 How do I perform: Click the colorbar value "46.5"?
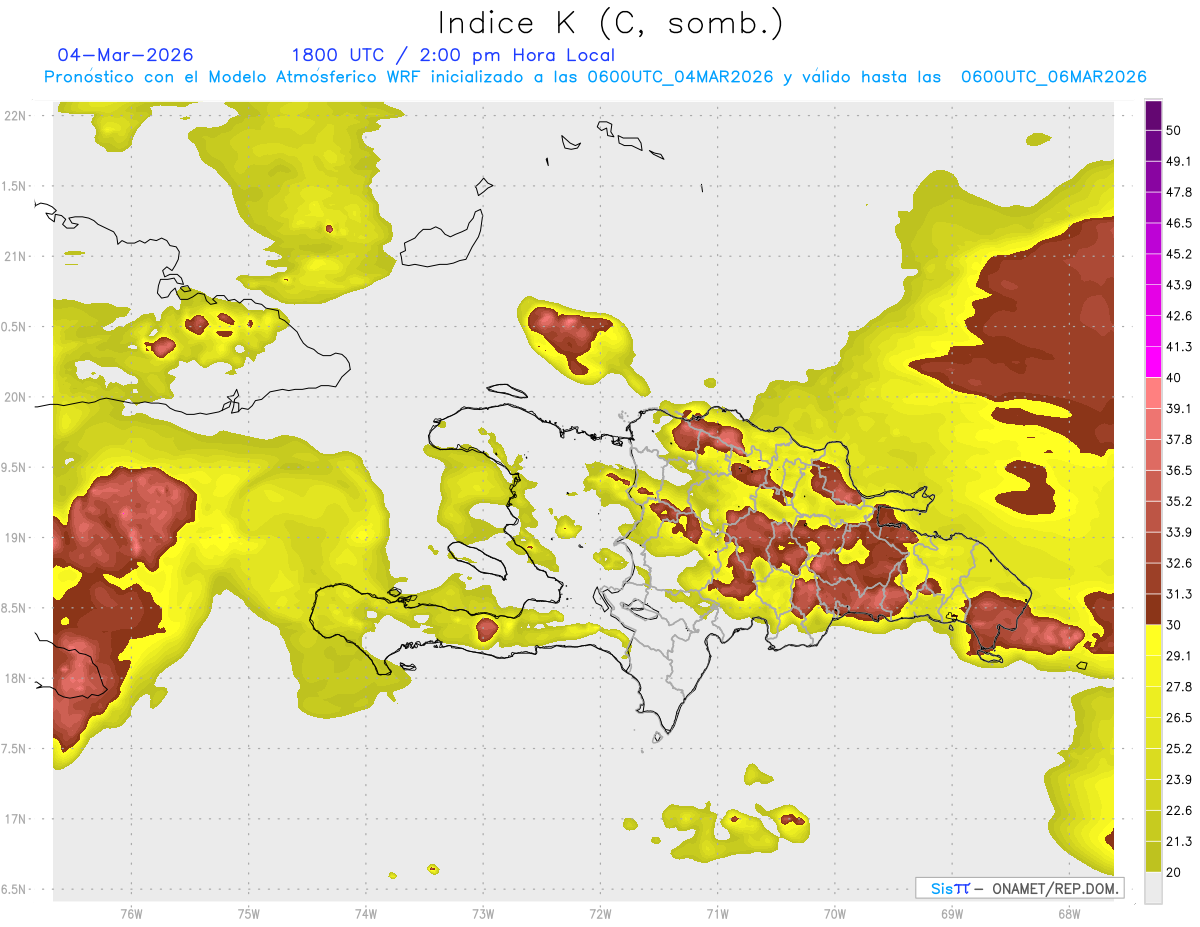tap(1179, 223)
